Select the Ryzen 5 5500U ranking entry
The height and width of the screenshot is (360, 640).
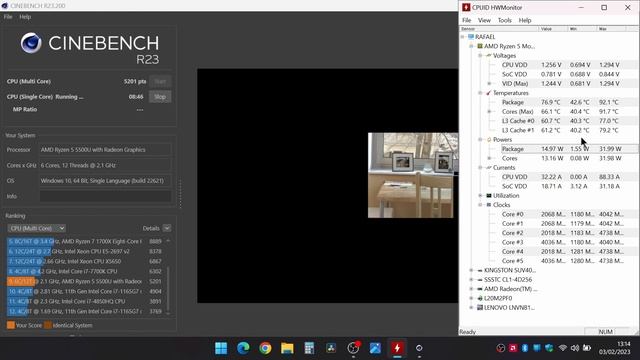[x=85, y=281]
